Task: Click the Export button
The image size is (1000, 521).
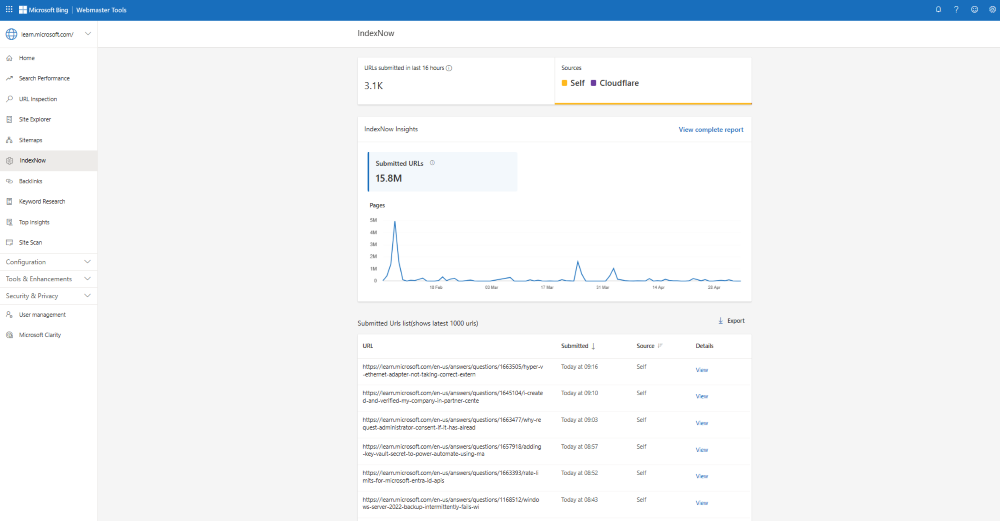Action: tap(731, 321)
